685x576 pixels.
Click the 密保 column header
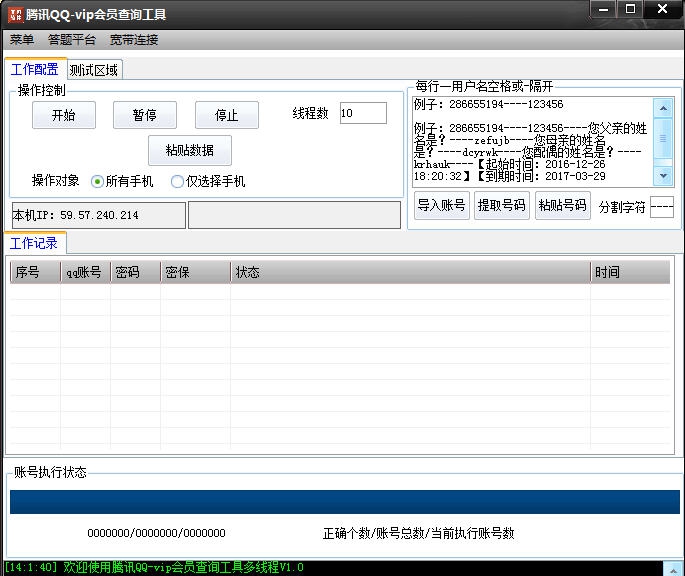(x=195, y=272)
